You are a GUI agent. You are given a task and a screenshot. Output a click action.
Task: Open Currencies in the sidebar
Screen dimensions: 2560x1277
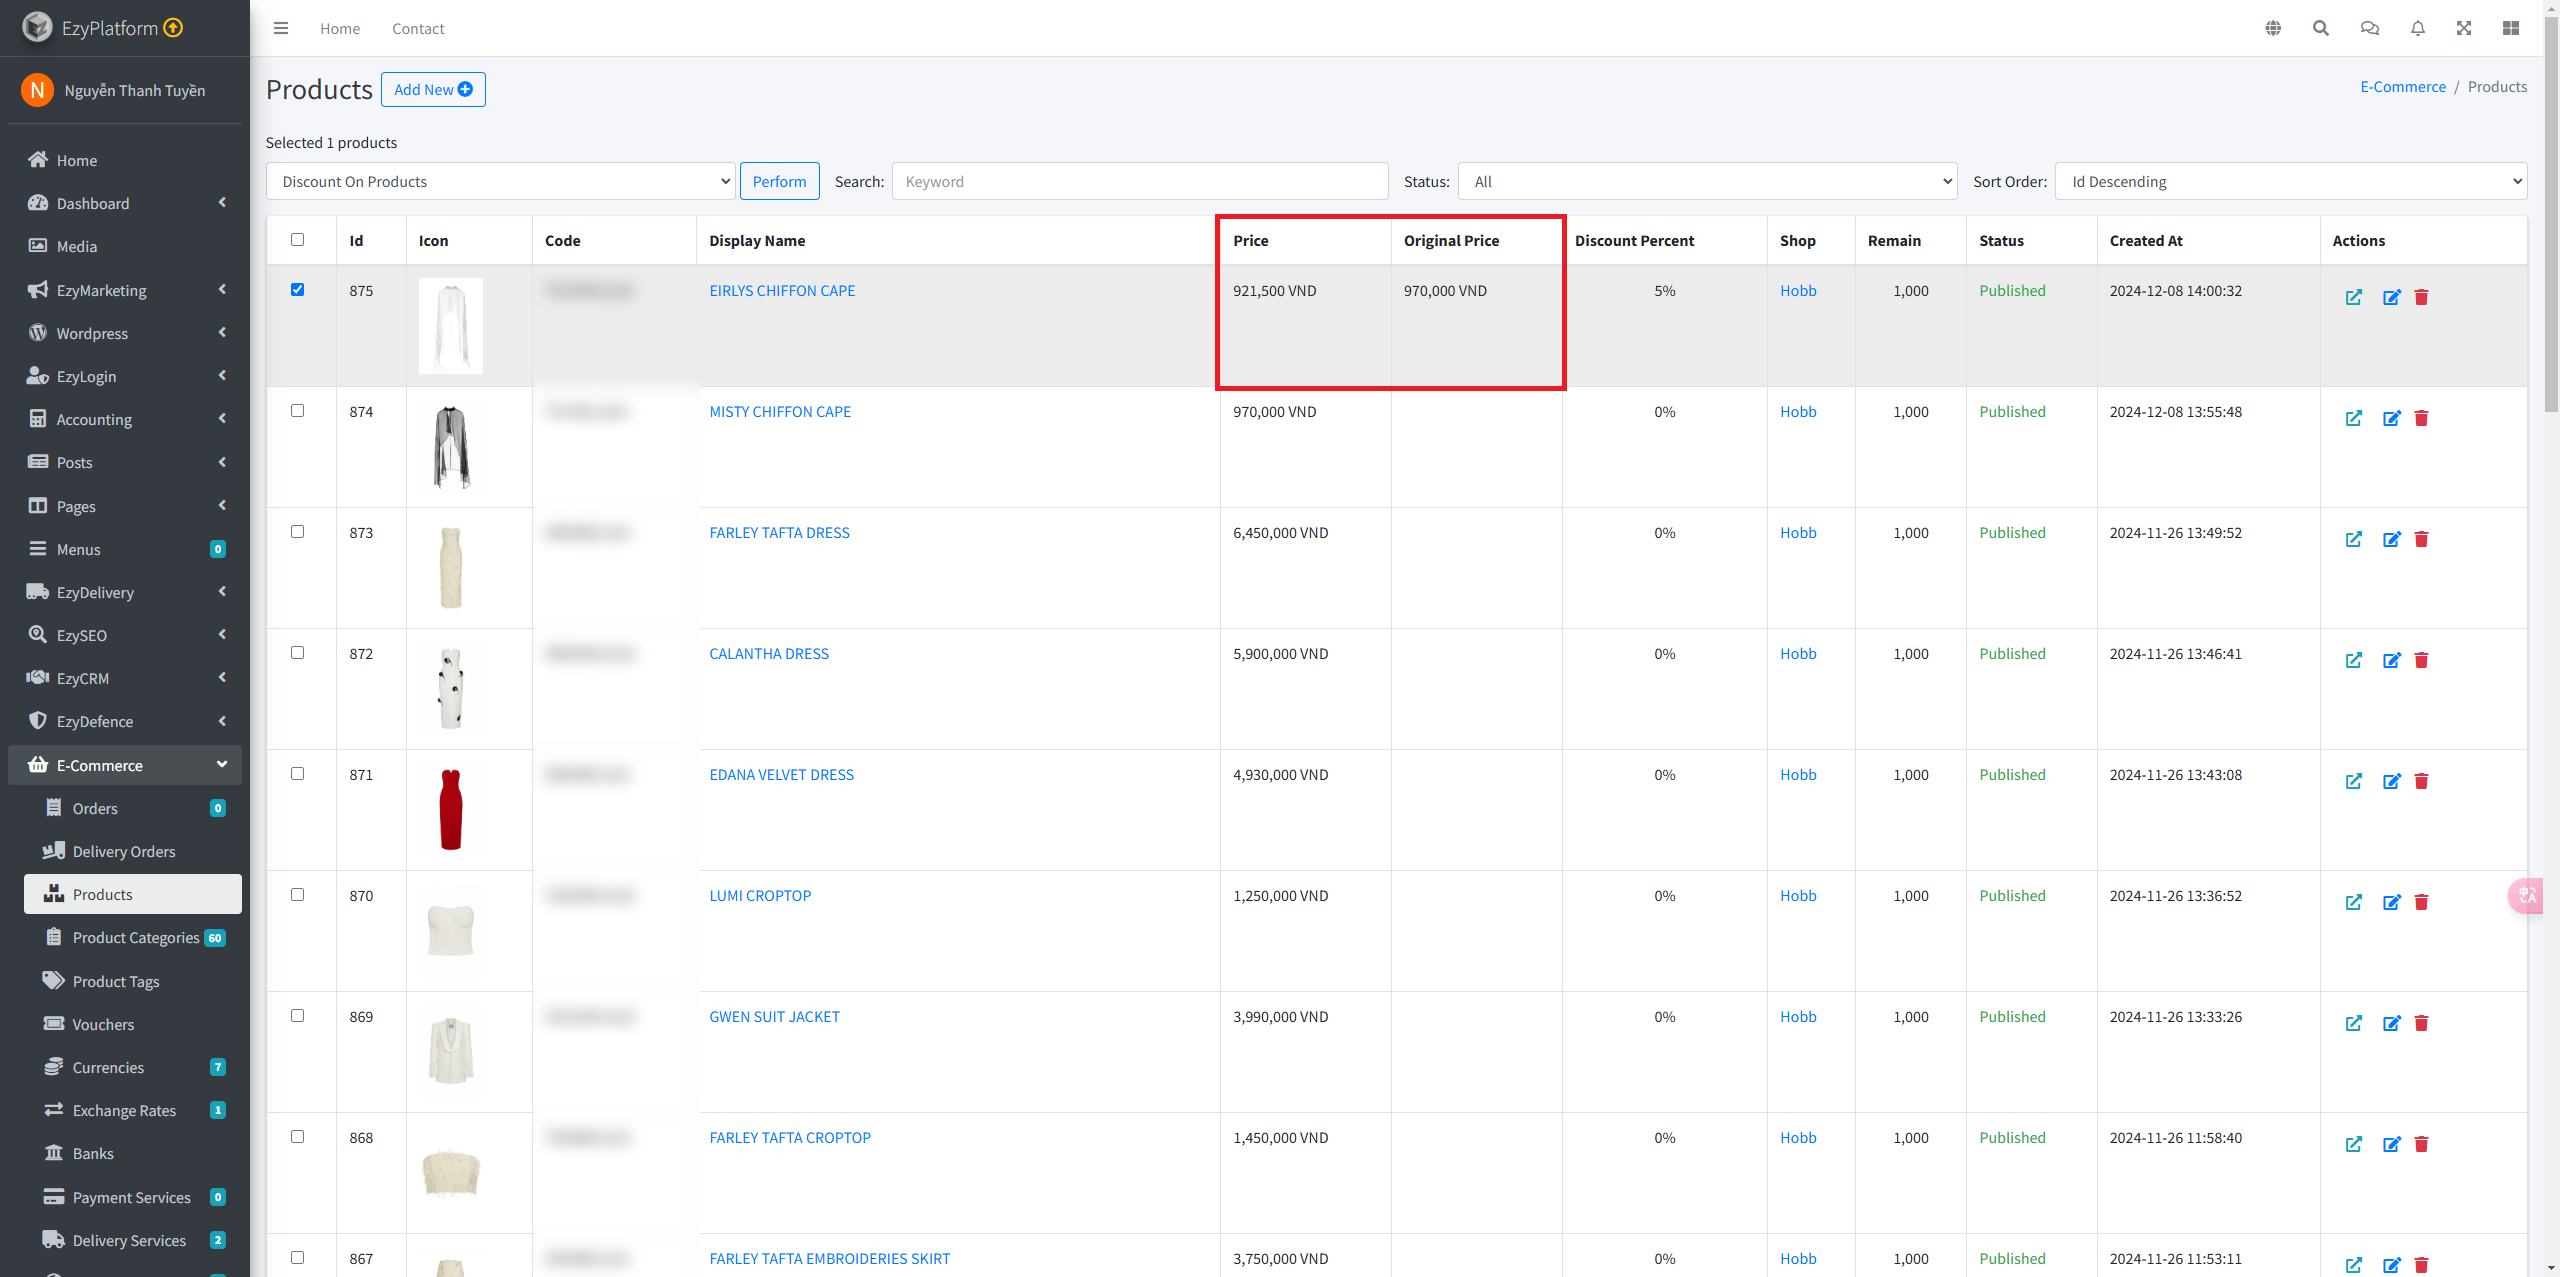(x=133, y=1067)
